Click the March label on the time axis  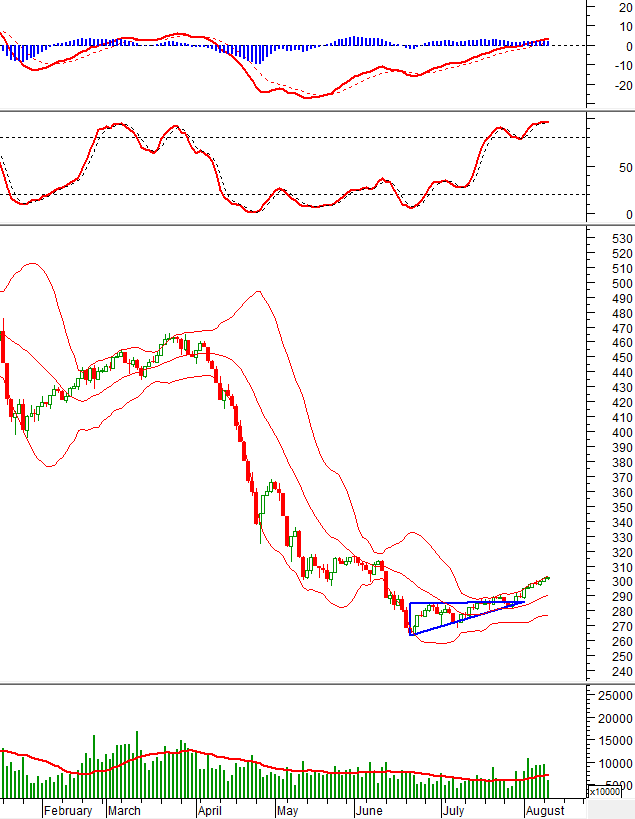[x=124, y=811]
